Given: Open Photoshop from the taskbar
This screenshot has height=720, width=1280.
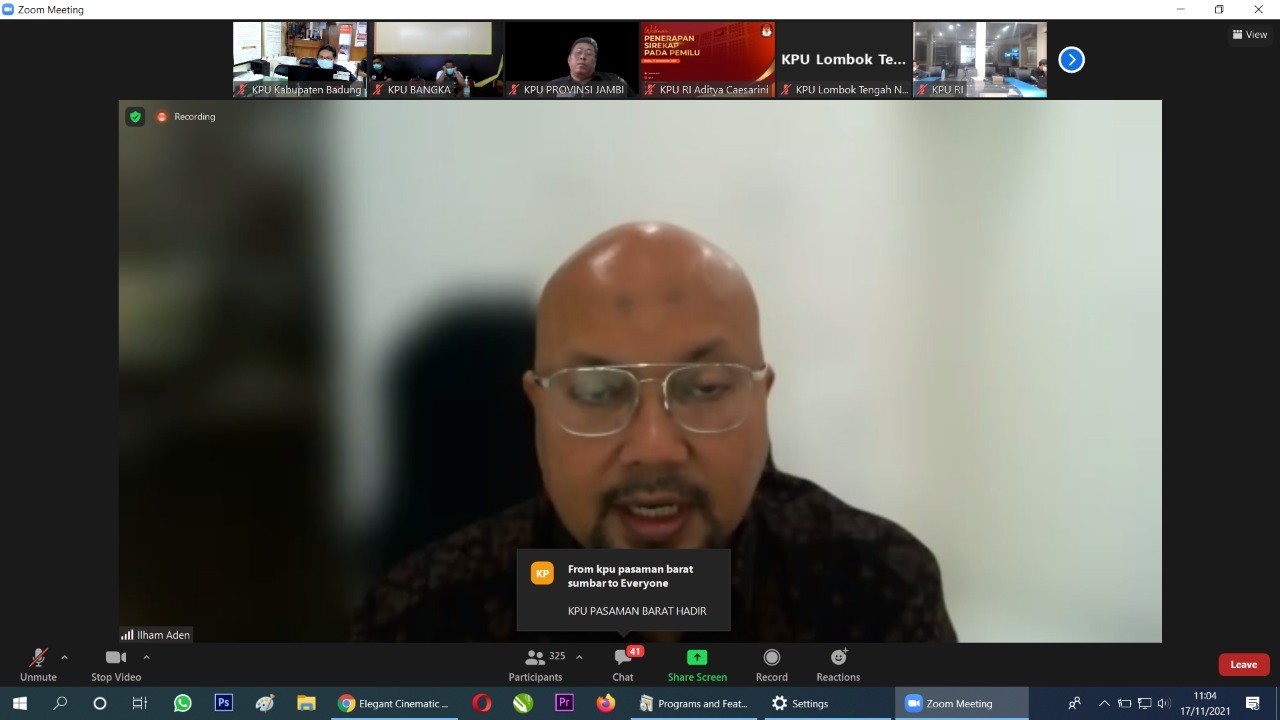Looking at the screenshot, I should [223, 703].
